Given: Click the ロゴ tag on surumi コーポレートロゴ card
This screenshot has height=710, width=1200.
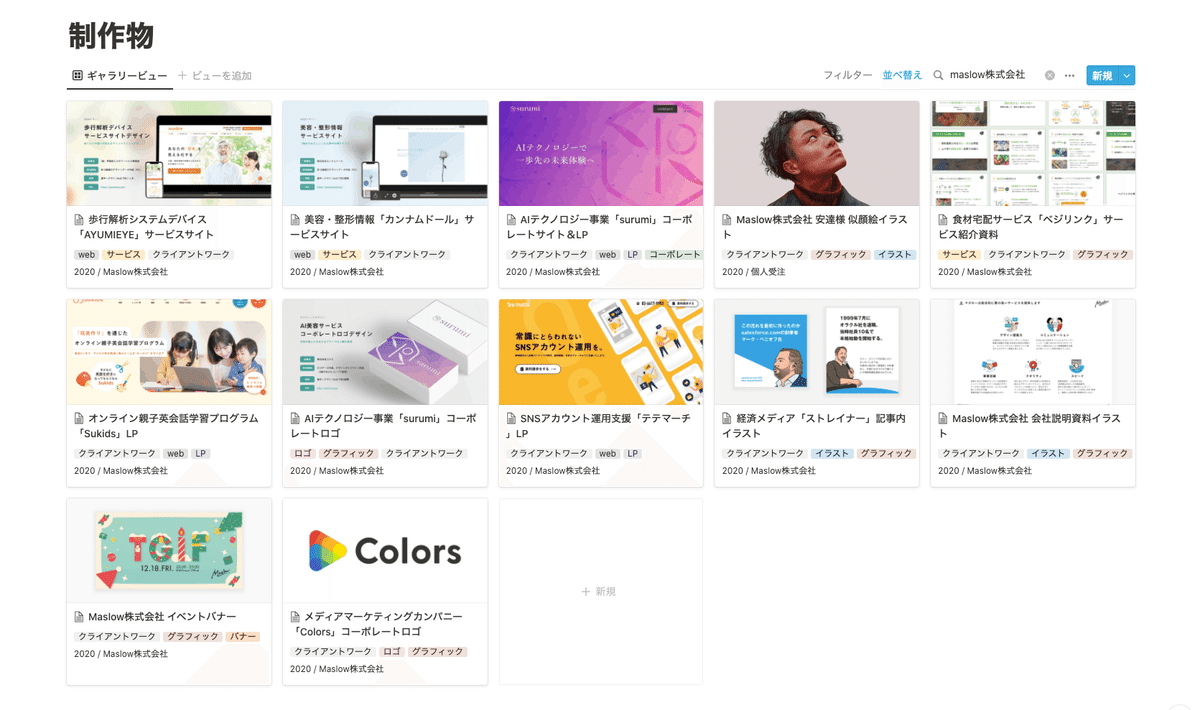Looking at the screenshot, I should (x=302, y=454).
